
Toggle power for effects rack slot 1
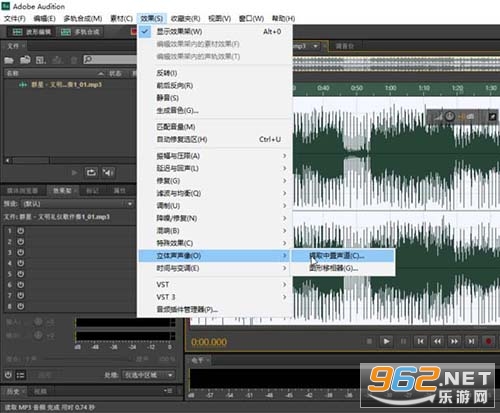click(21, 231)
